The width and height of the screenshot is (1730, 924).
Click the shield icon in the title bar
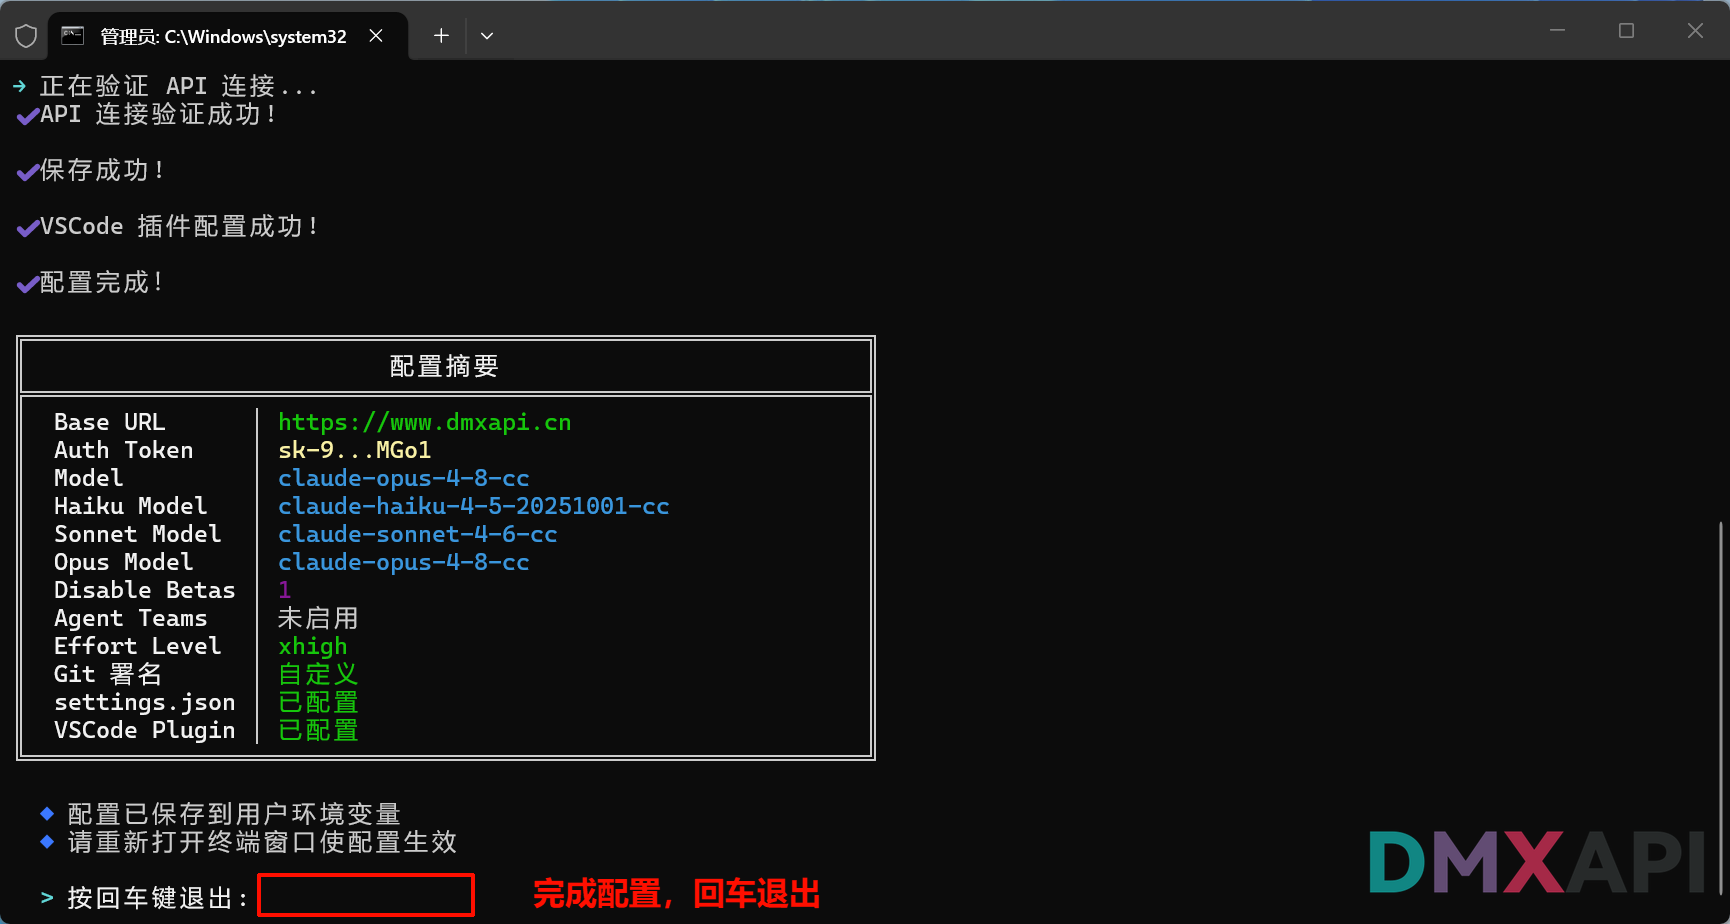[26, 36]
